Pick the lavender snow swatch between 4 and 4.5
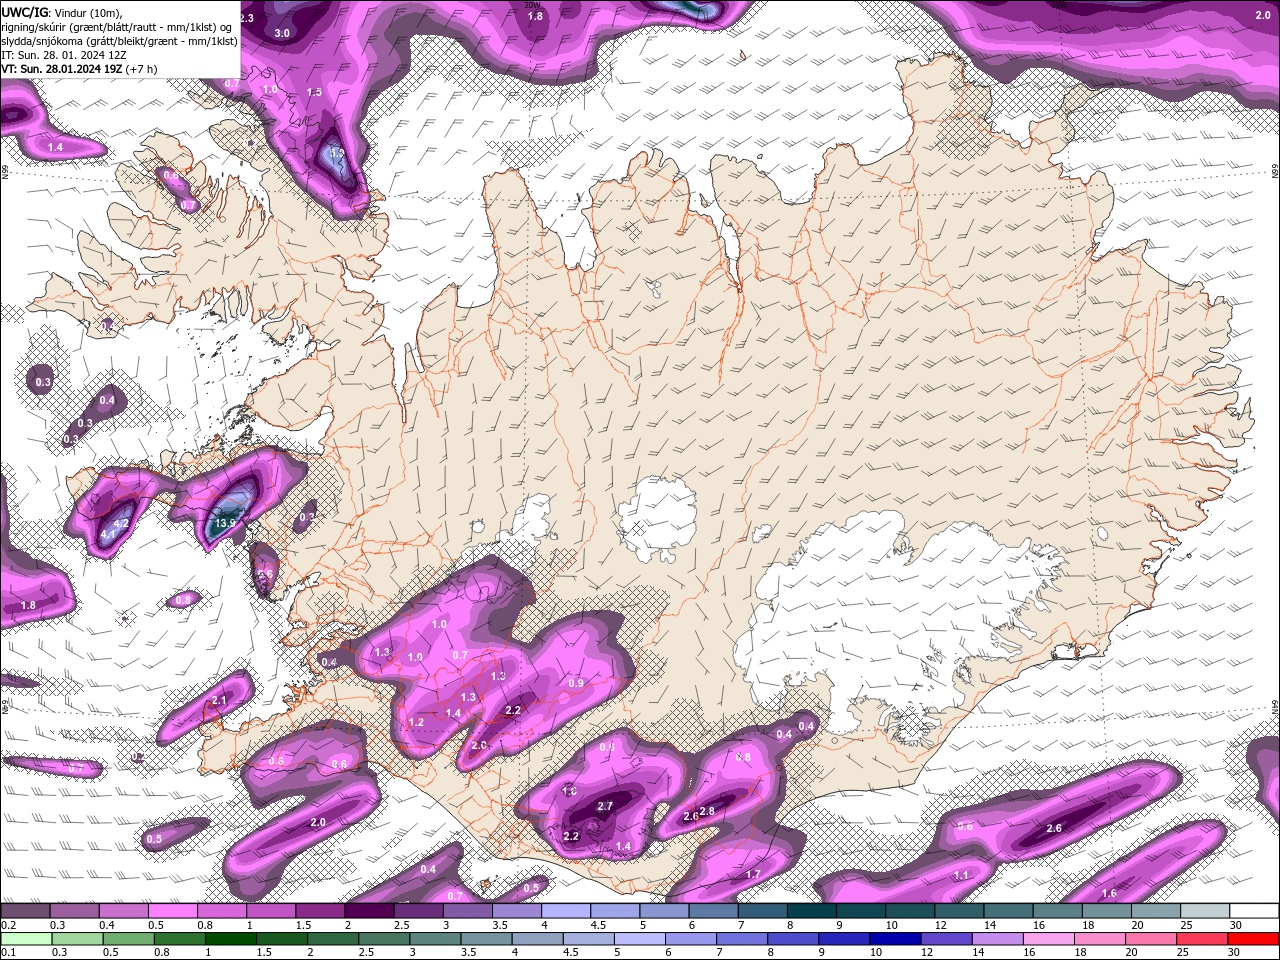This screenshot has height=960, width=1280. 566,911
